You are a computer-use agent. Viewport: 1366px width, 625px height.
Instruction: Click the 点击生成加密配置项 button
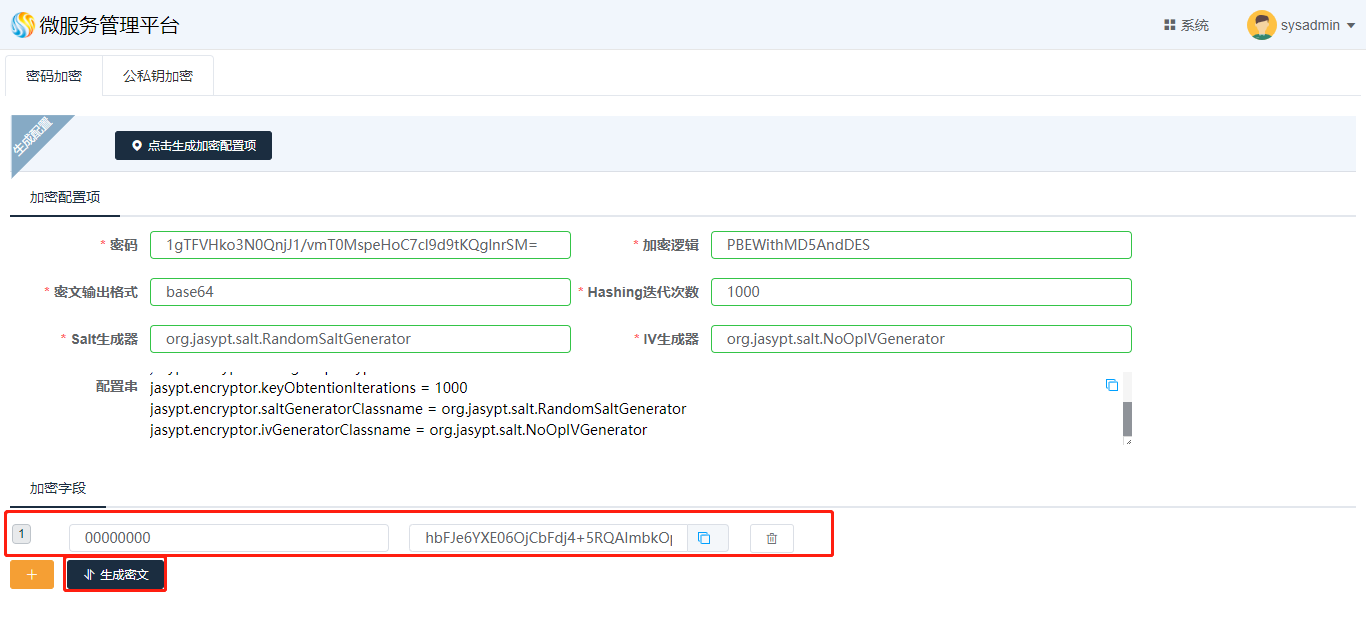(x=193, y=146)
